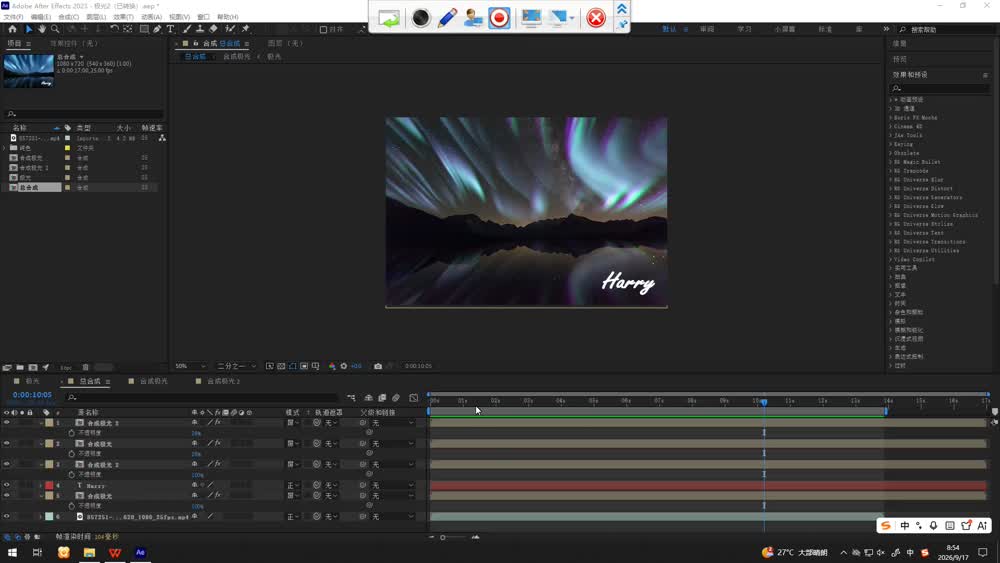
Task: Switch to the 合成极光 2 timeline tab
Action: tap(223, 381)
